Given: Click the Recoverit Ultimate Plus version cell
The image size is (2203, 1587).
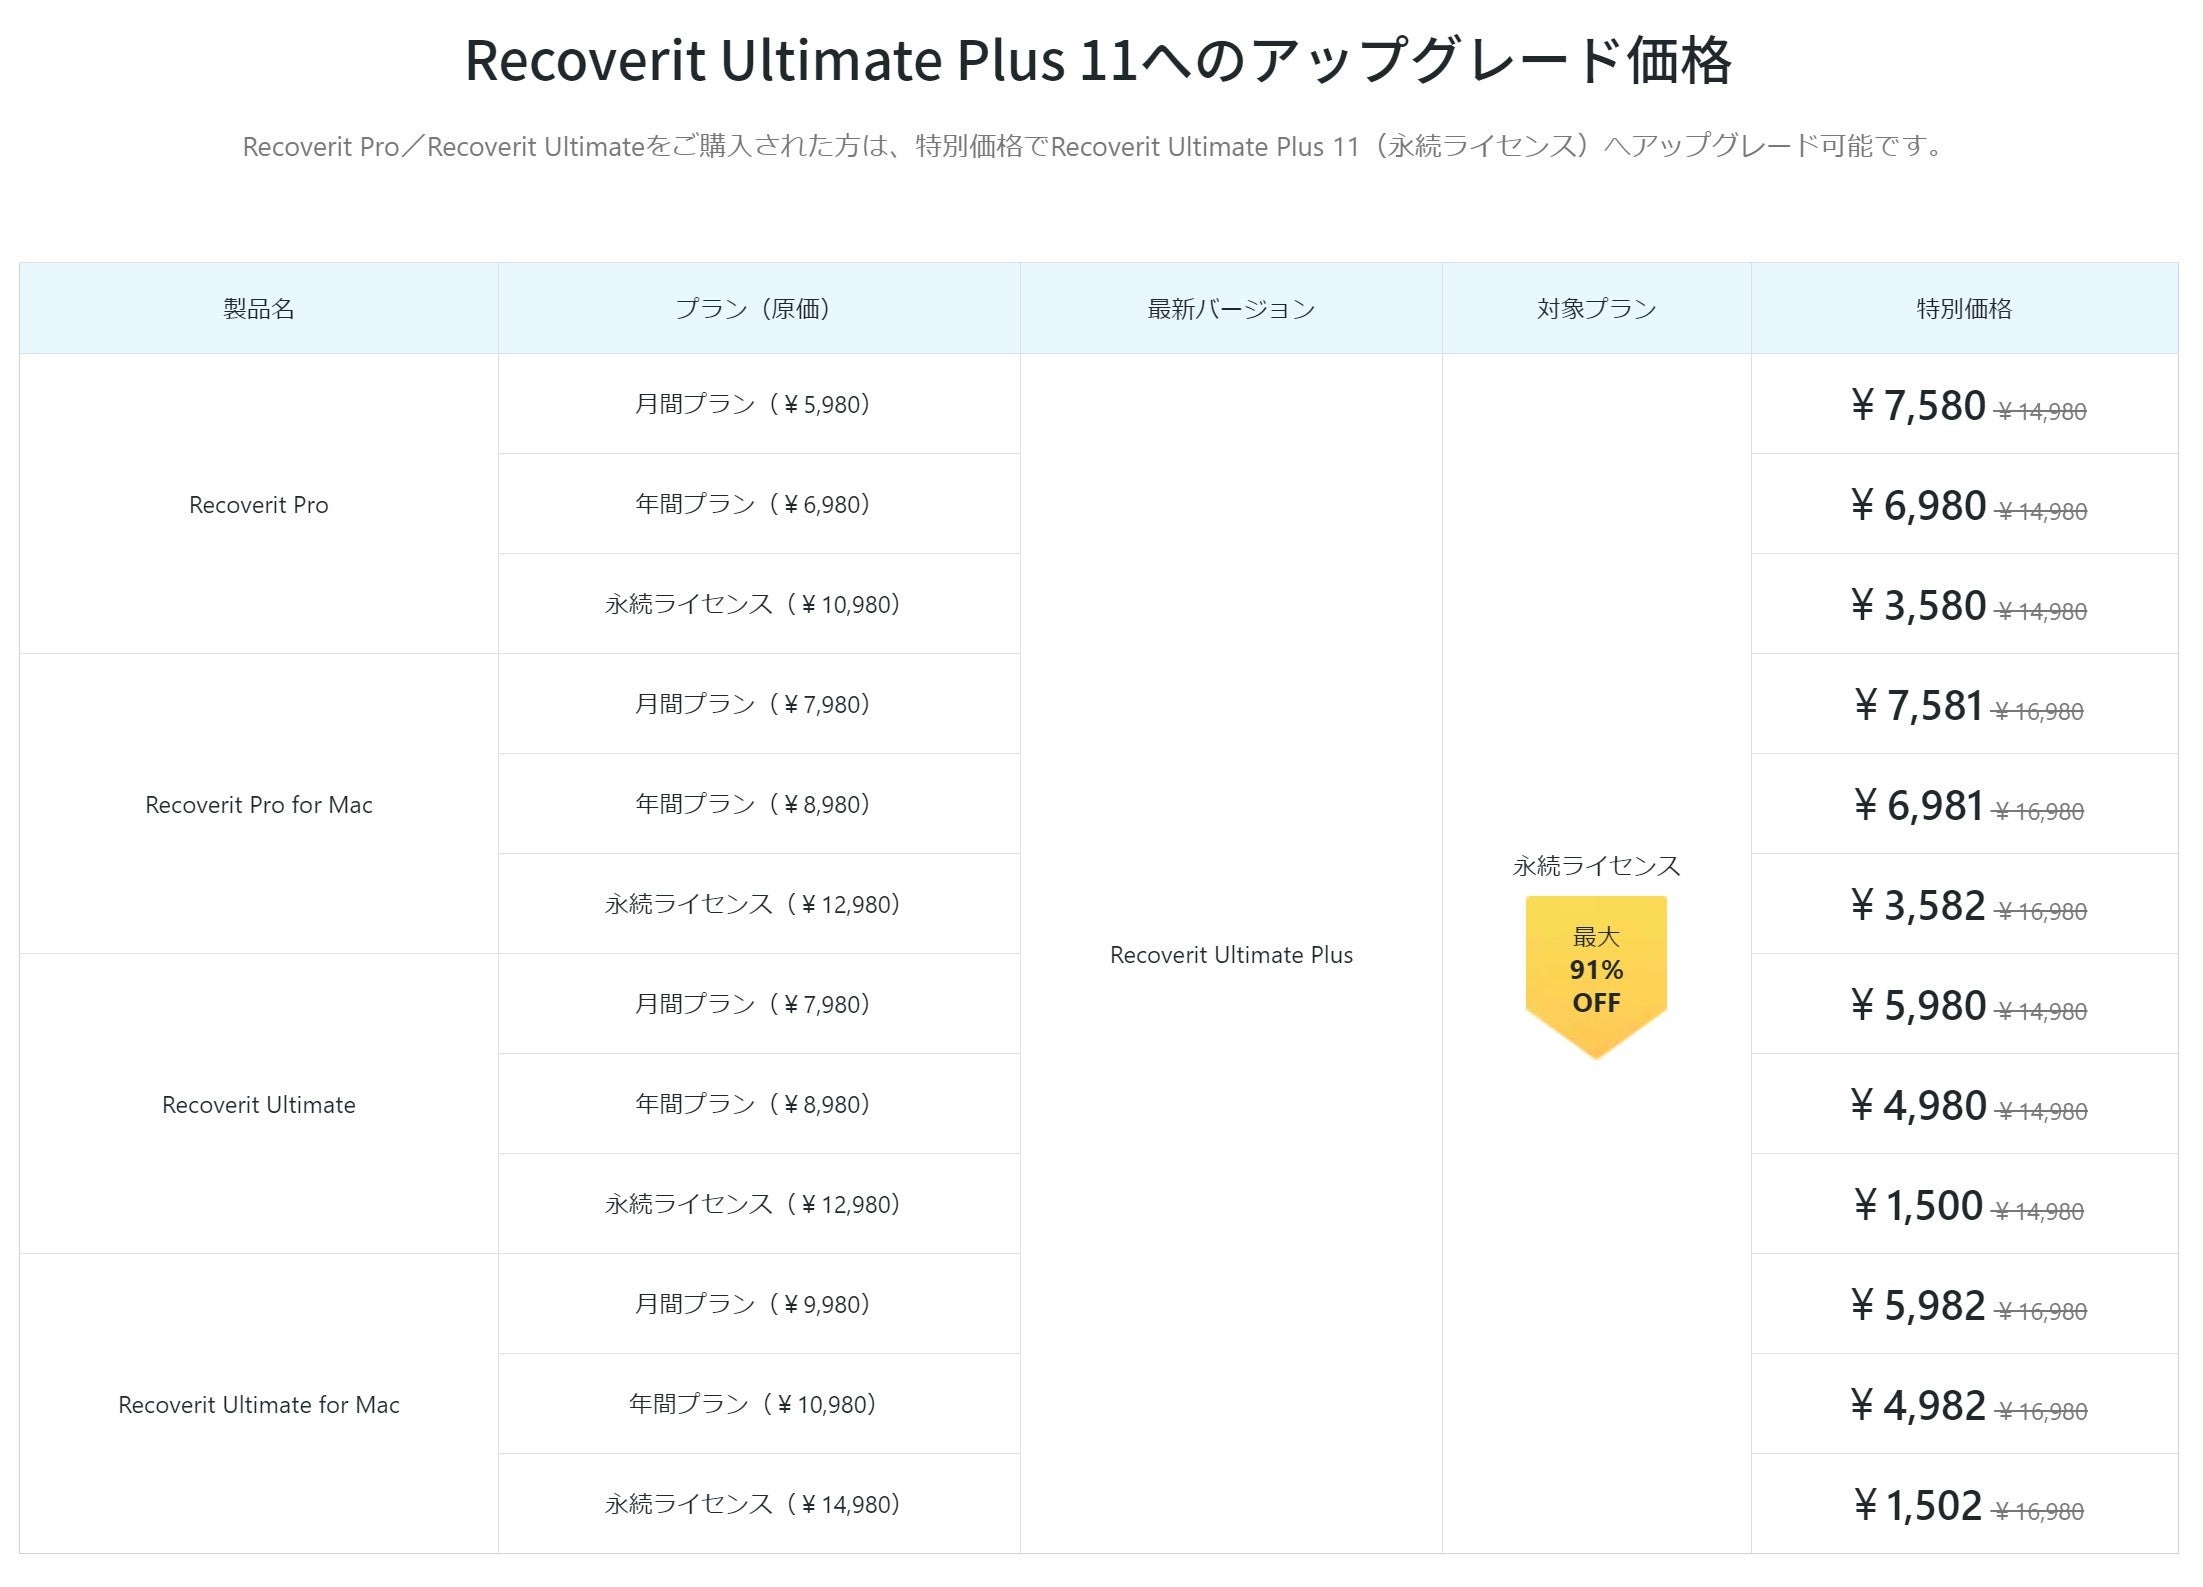Looking at the screenshot, I should pyautogui.click(x=1230, y=955).
